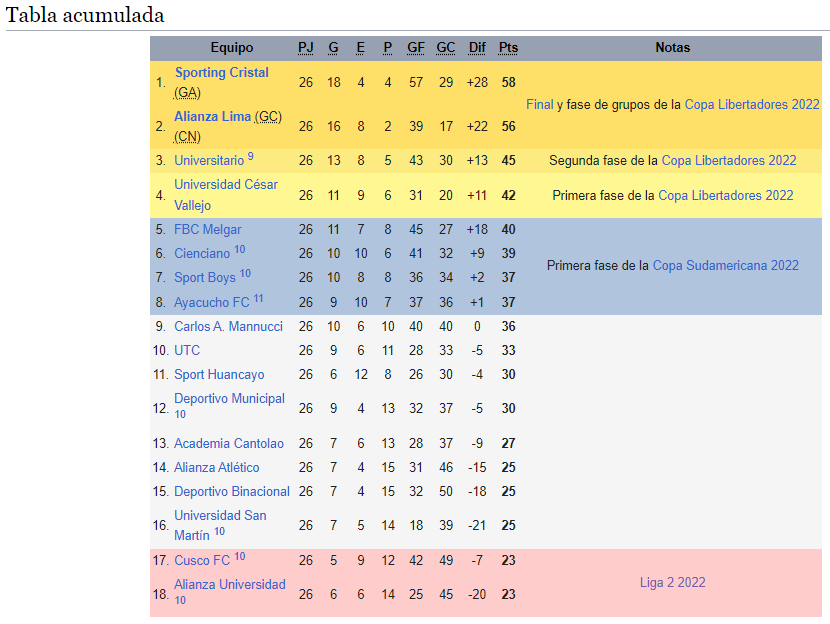Screen dimensions: 830x624
Task: Open the UTC team link
Action: [187, 350]
